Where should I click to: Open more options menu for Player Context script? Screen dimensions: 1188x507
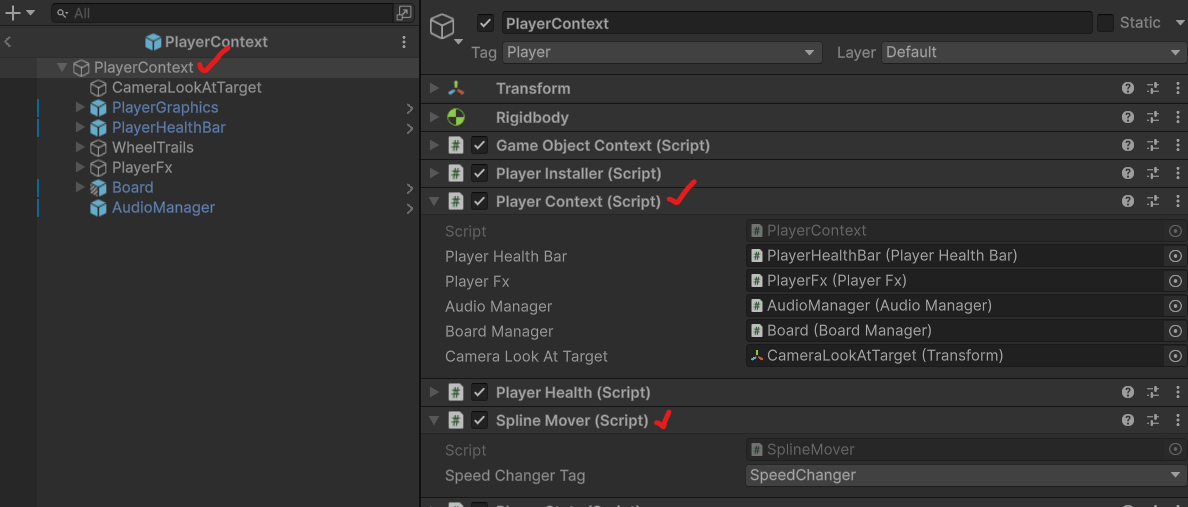(1175, 201)
